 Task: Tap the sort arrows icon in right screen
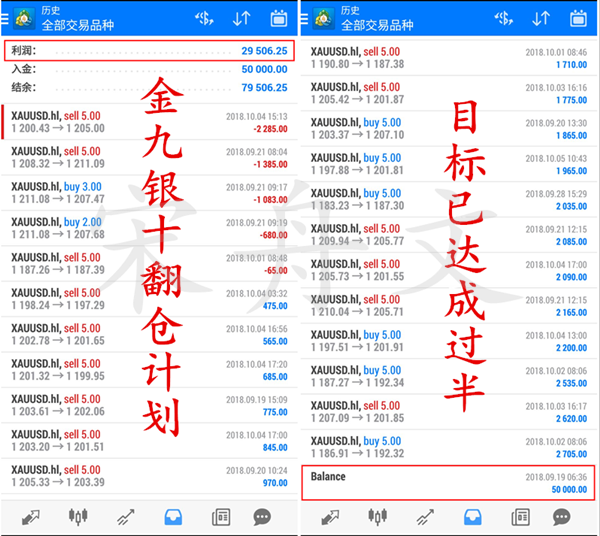541,18
